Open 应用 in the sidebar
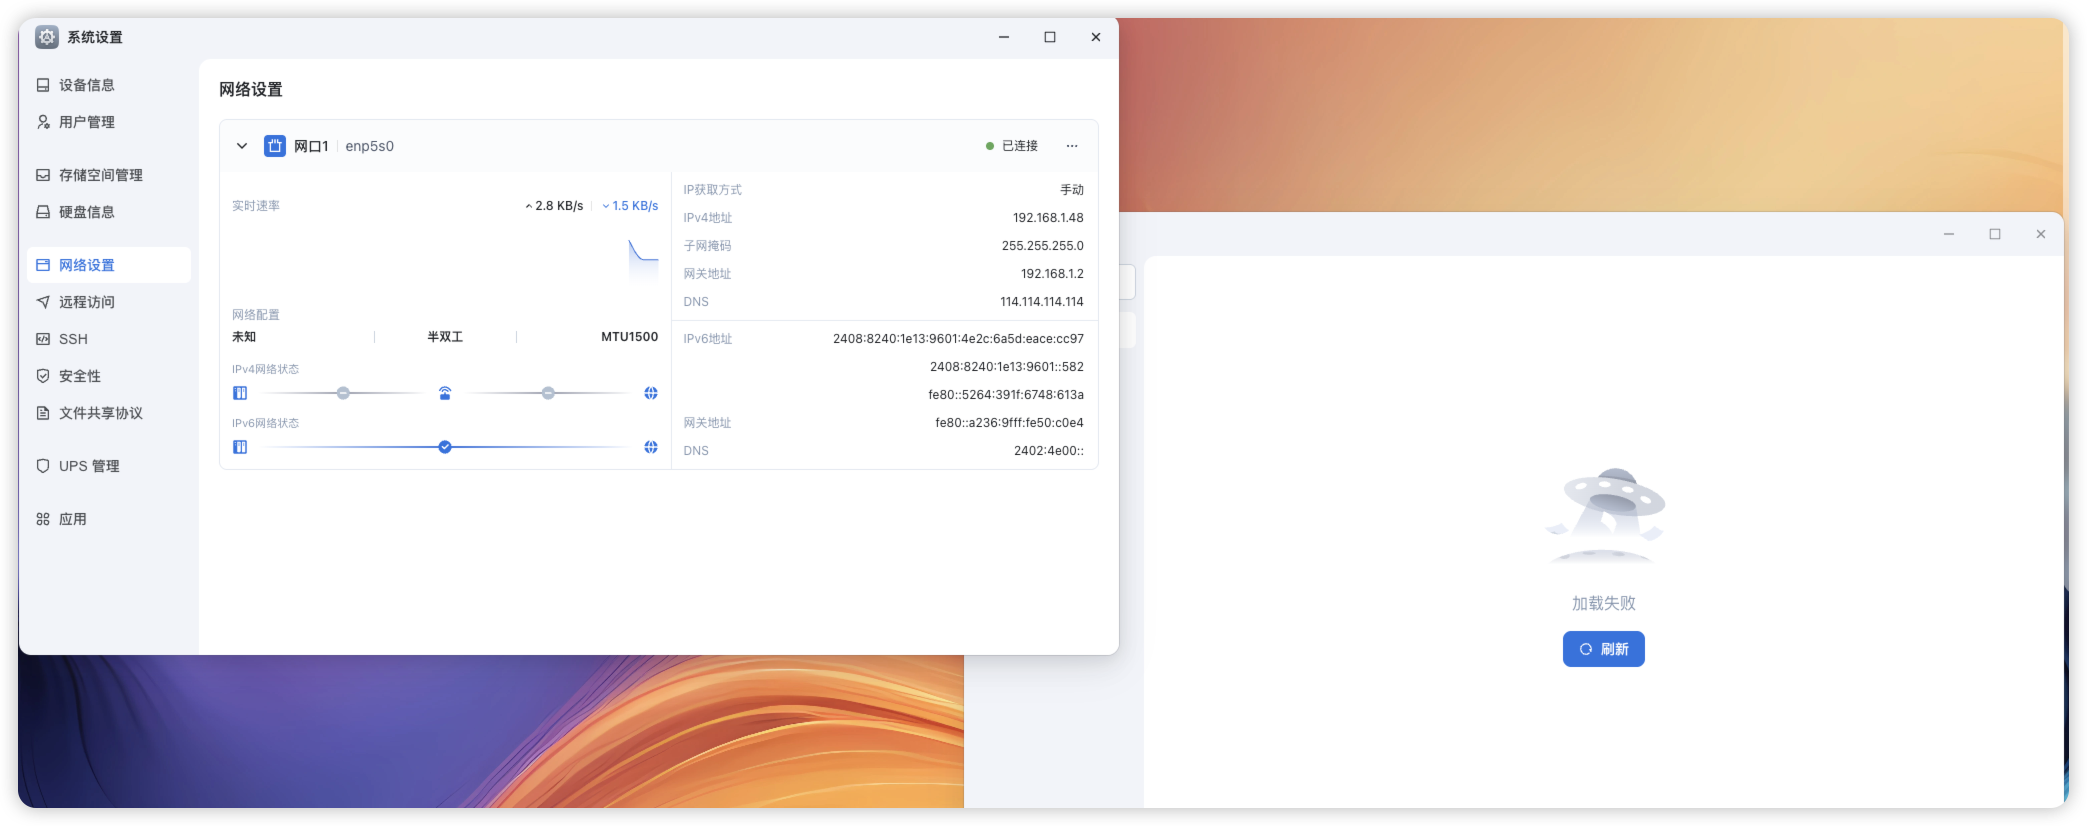The image size is (2087, 826). point(109,519)
